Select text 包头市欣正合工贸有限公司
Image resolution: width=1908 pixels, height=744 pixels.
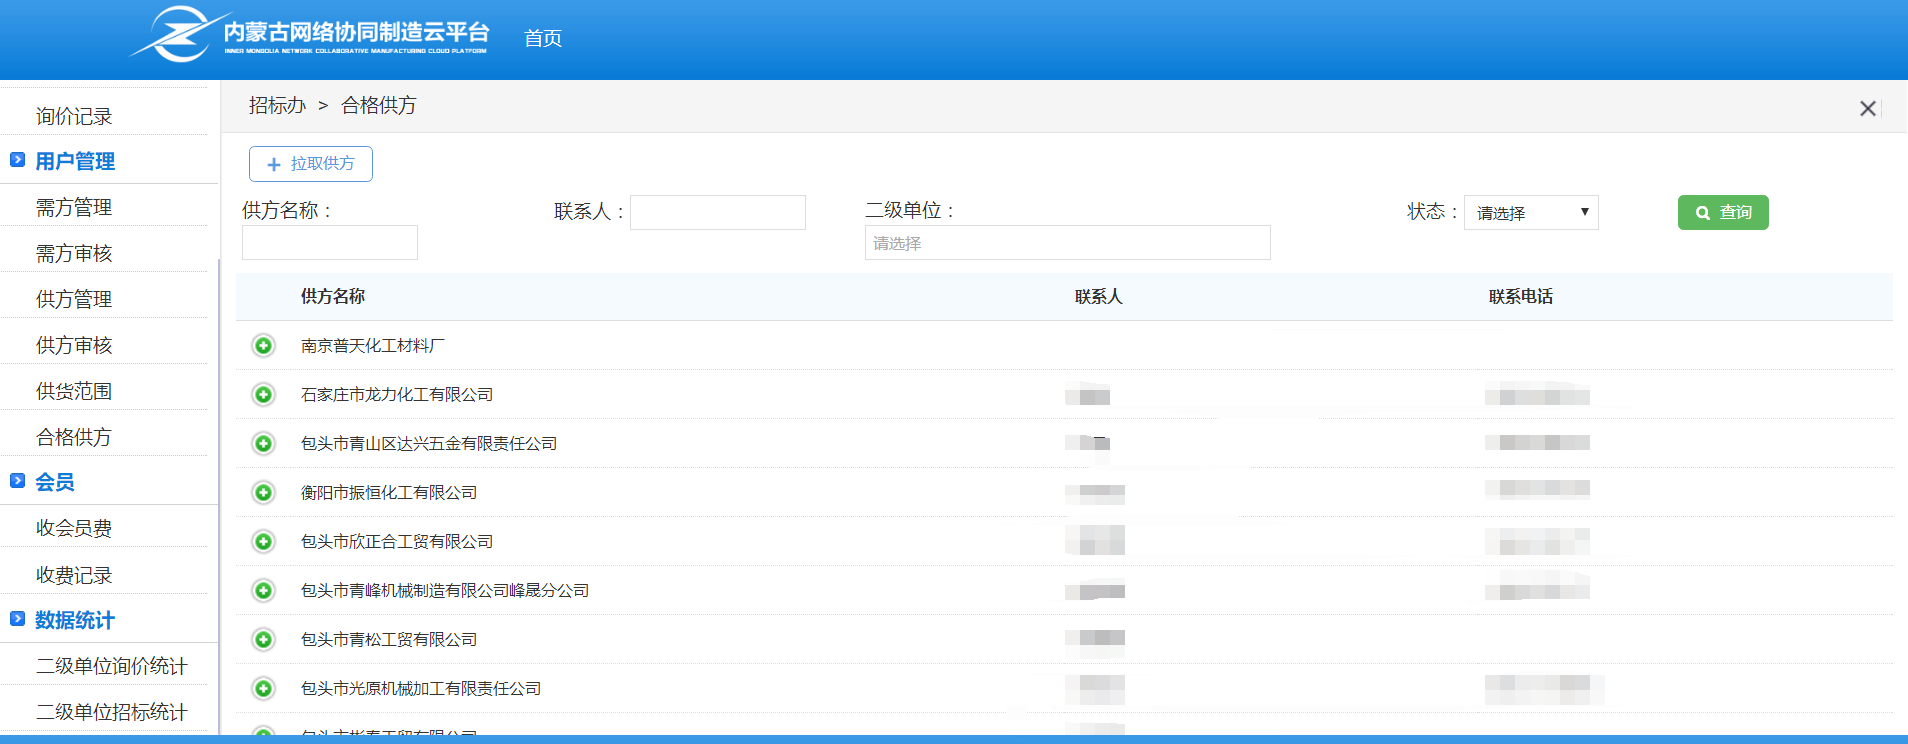coord(397,542)
